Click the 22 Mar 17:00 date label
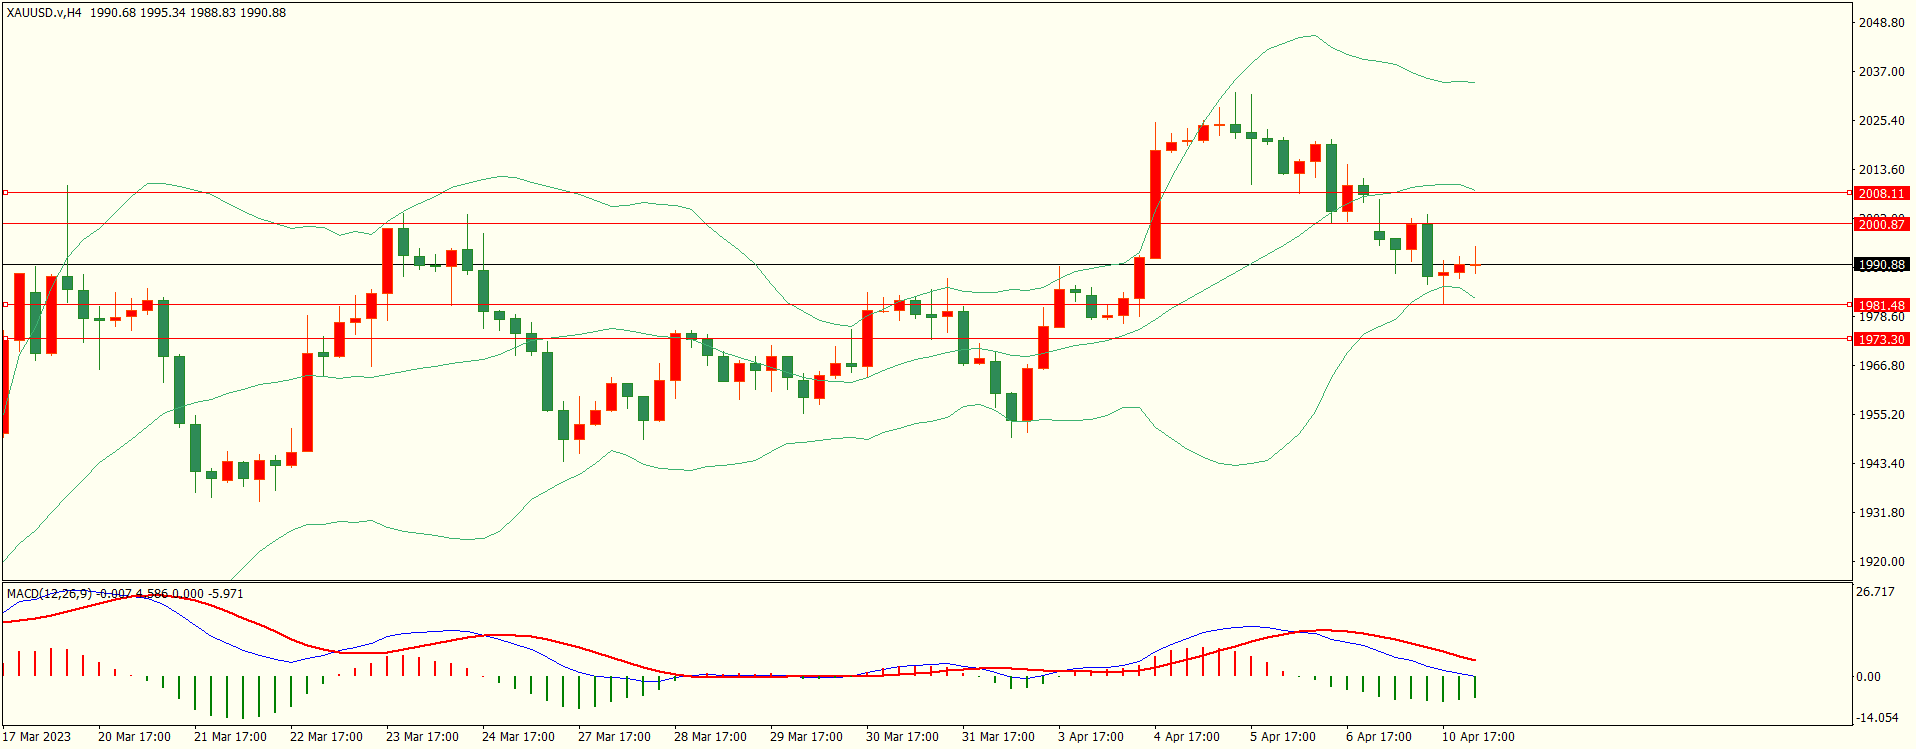This screenshot has width=1916, height=749. click(327, 737)
